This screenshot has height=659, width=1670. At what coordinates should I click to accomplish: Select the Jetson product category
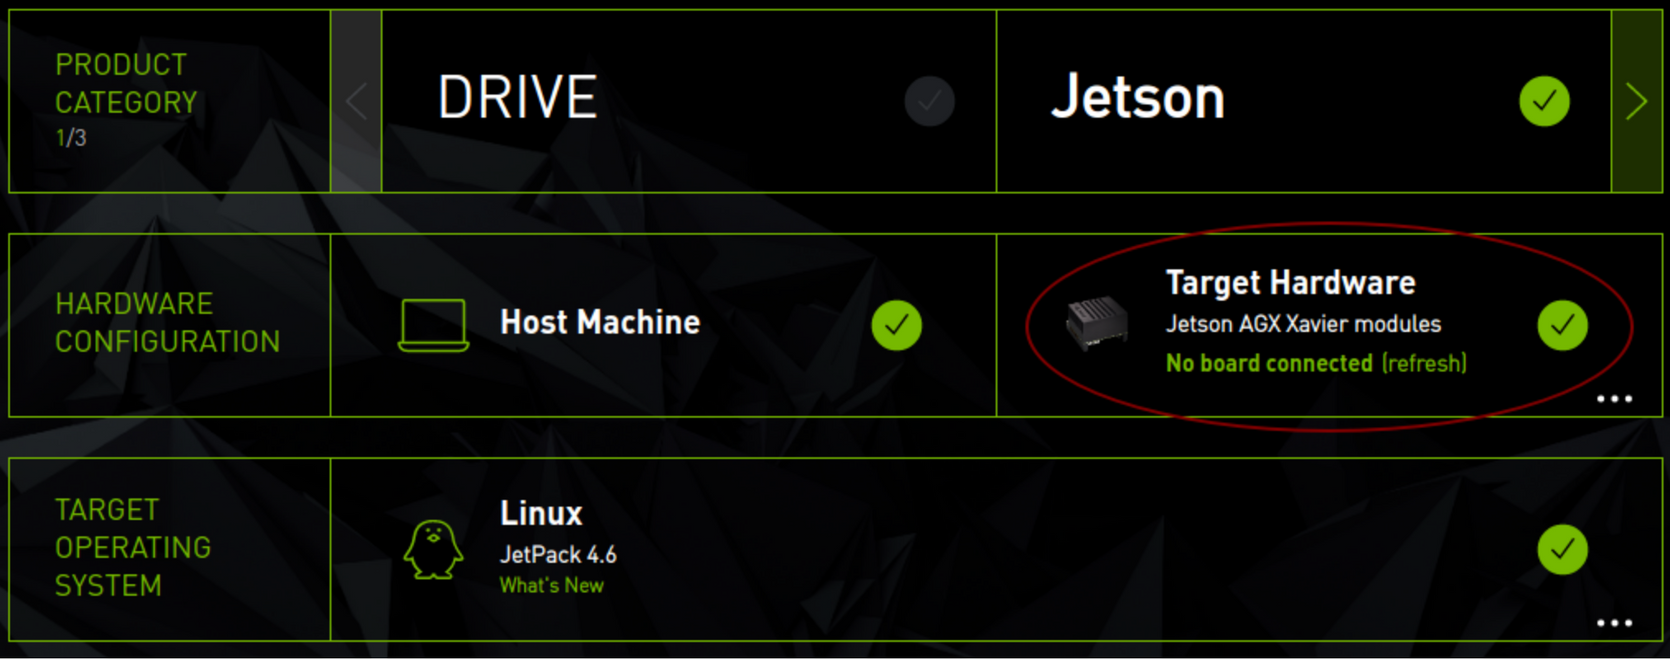coord(1304,101)
